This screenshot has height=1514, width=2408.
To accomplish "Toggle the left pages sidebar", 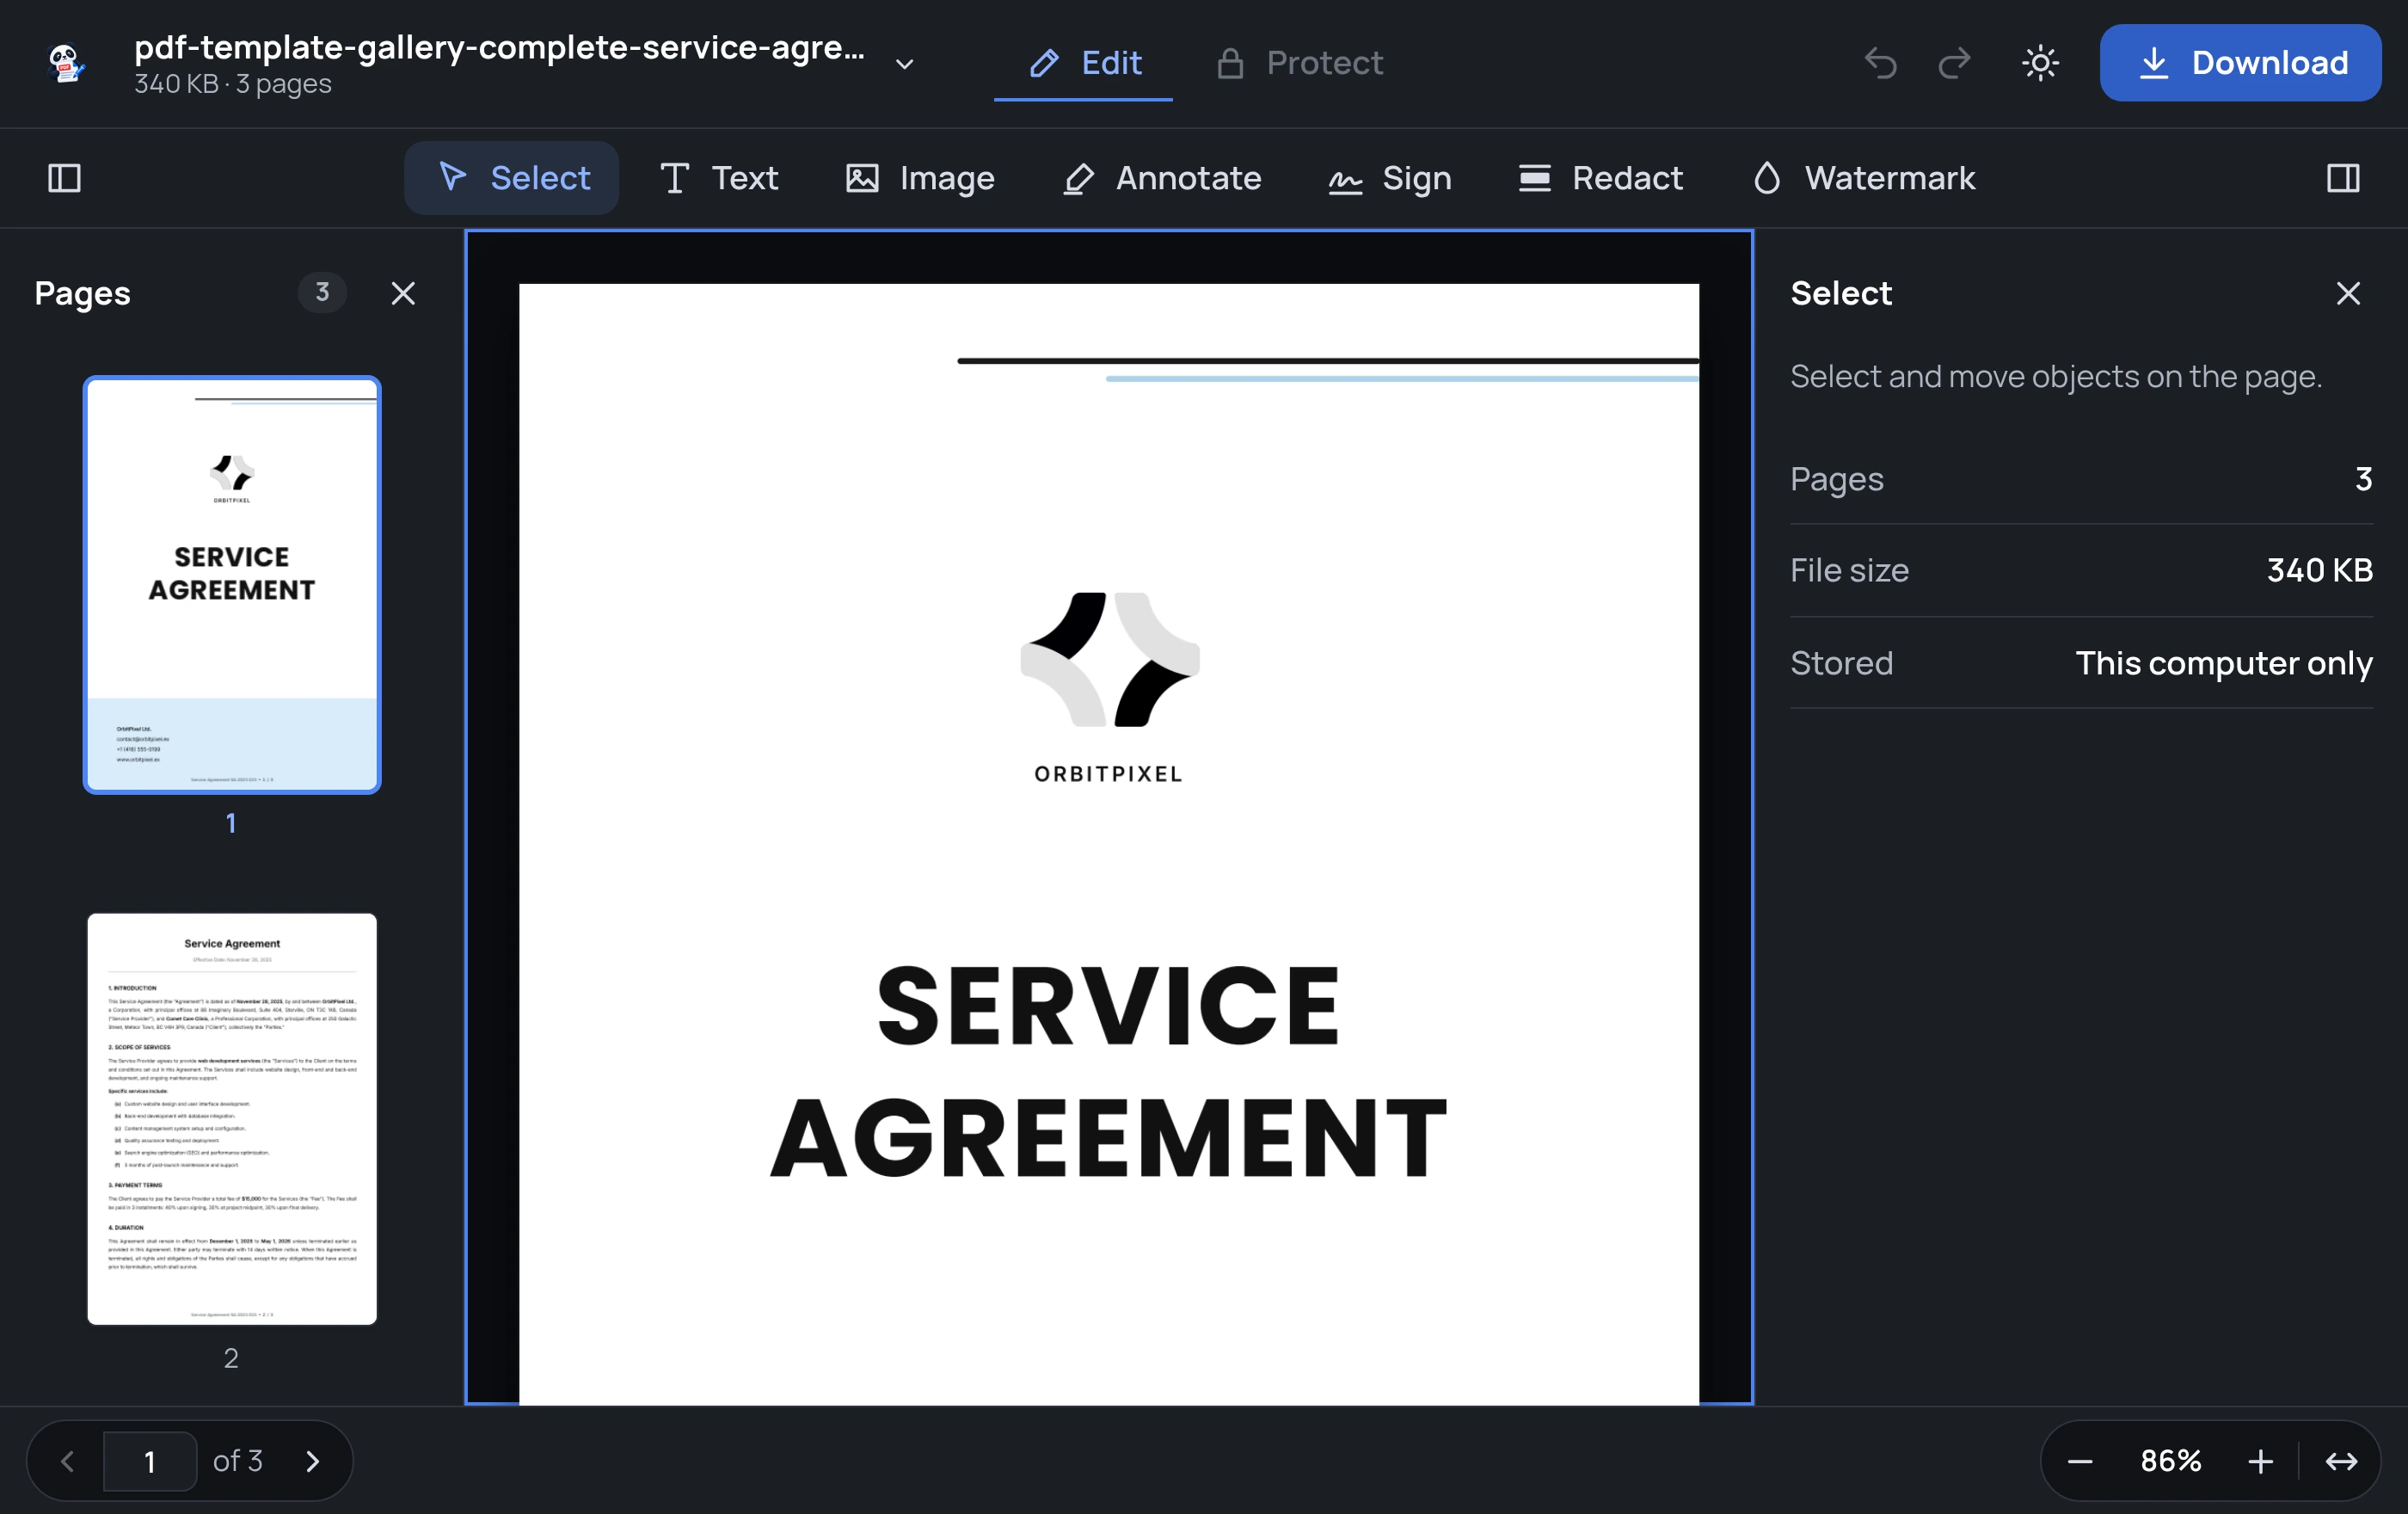I will (64, 178).
